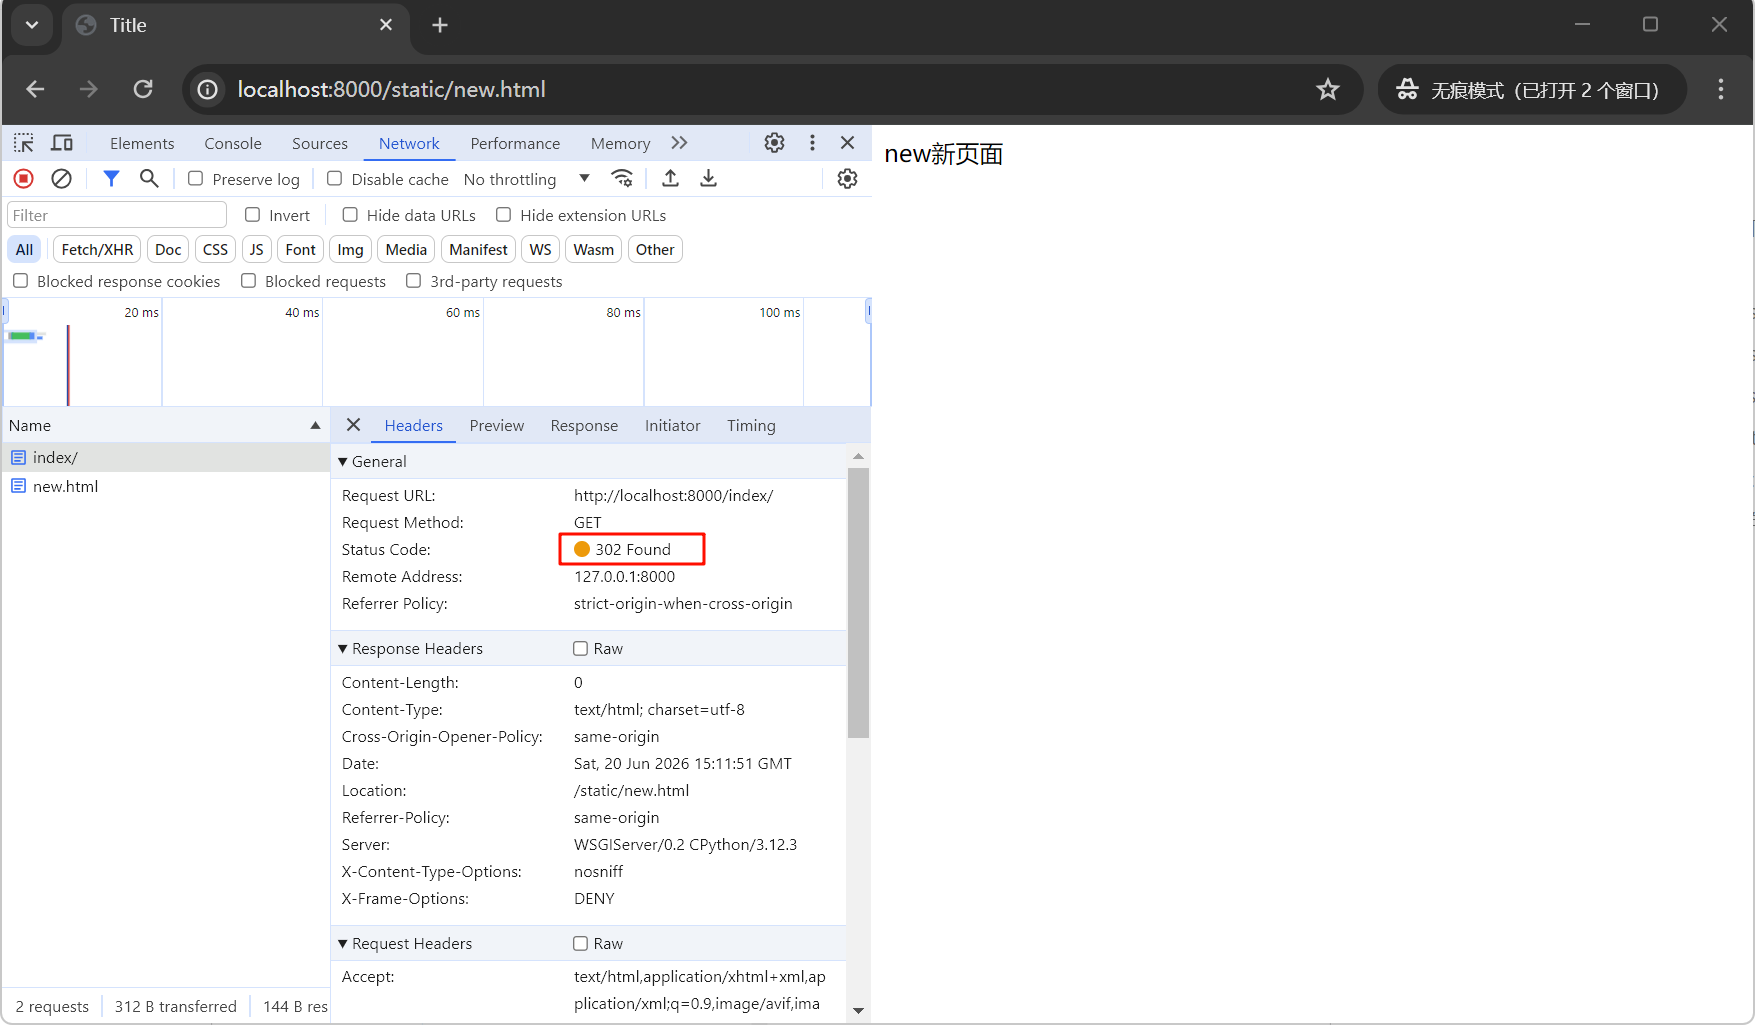
Task: Import HAR file with upload icon
Action: (671, 179)
